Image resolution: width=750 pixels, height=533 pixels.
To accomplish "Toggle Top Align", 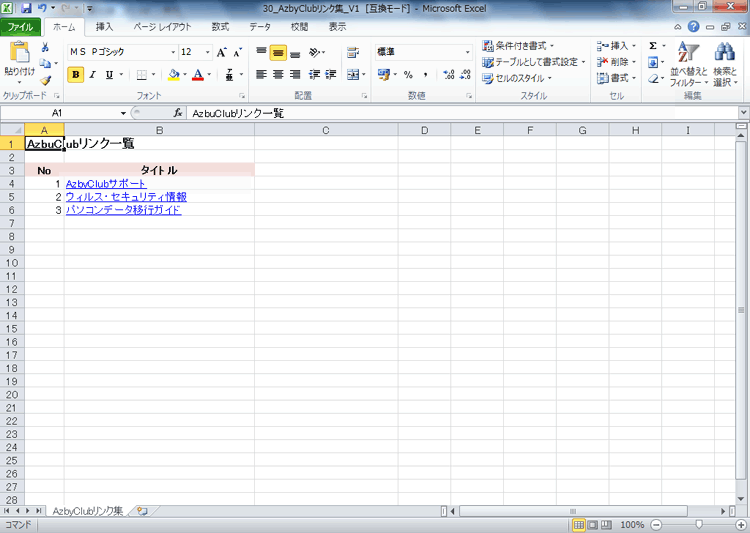I will point(261,52).
